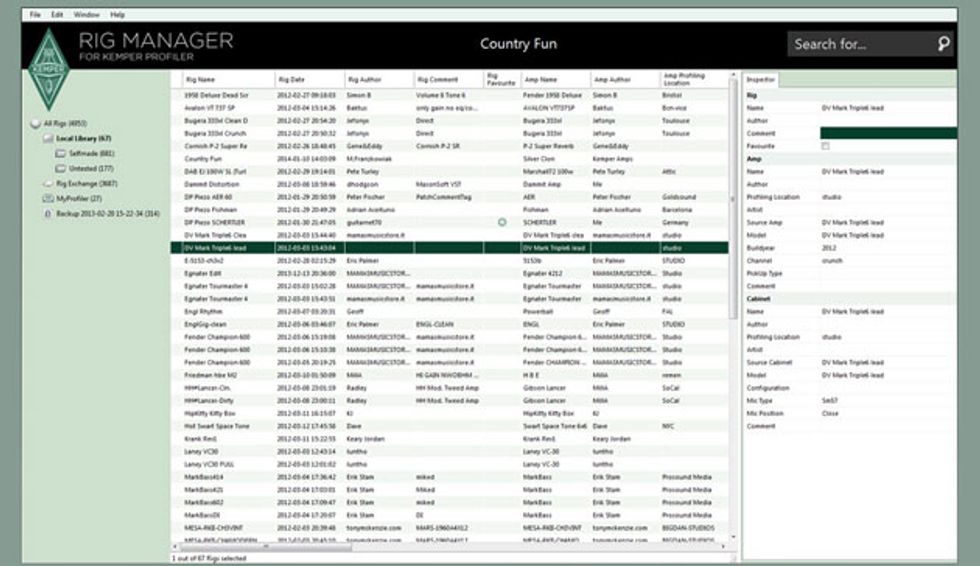Screen dimensions: 980x566
Task: Click the Local Library folder icon
Action: coord(48,138)
